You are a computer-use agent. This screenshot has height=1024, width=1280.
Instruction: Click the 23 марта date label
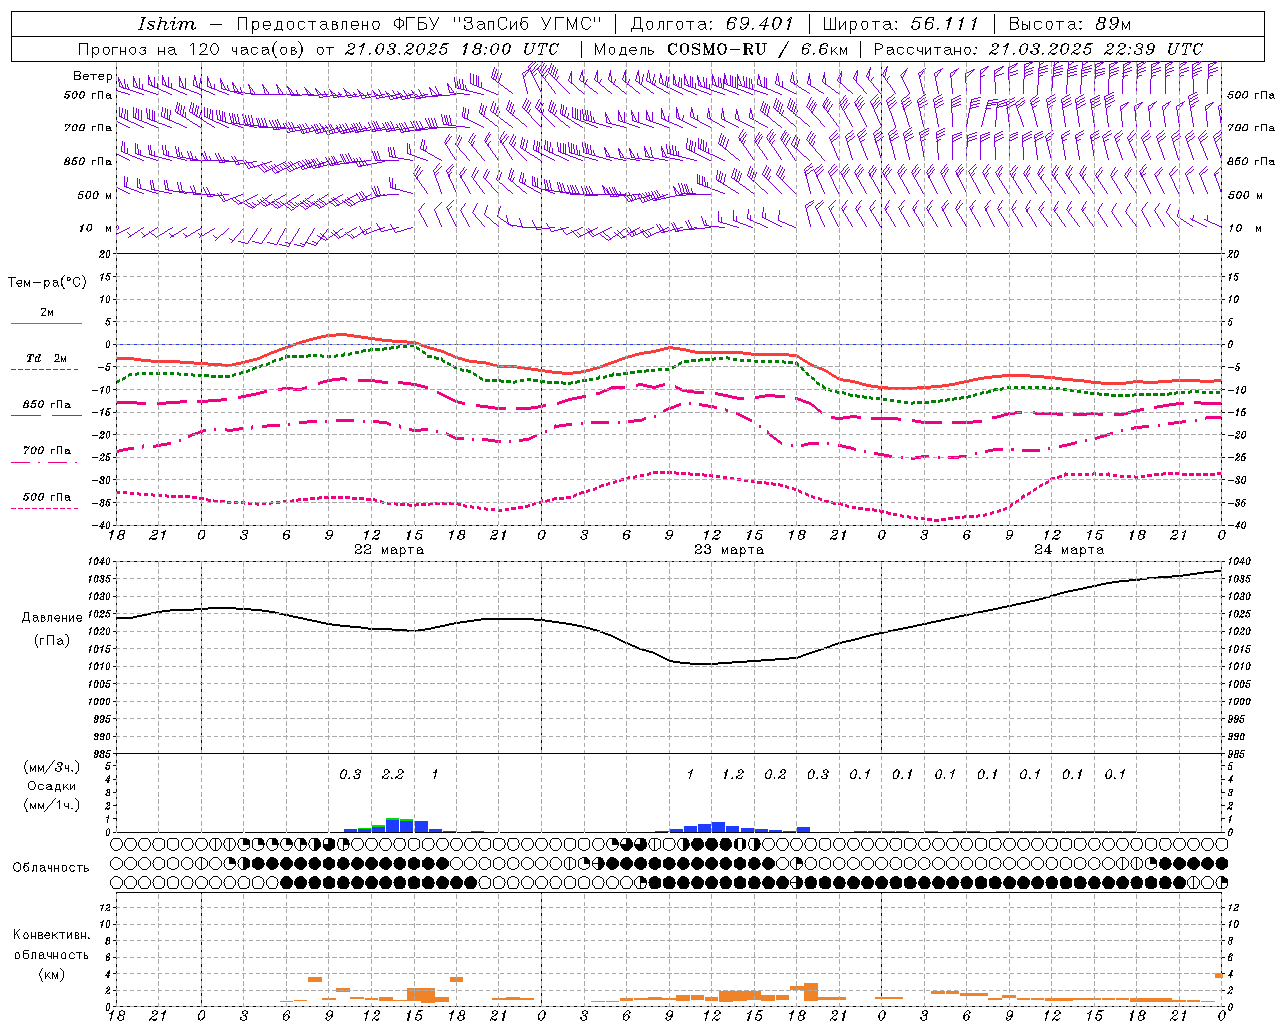click(729, 550)
